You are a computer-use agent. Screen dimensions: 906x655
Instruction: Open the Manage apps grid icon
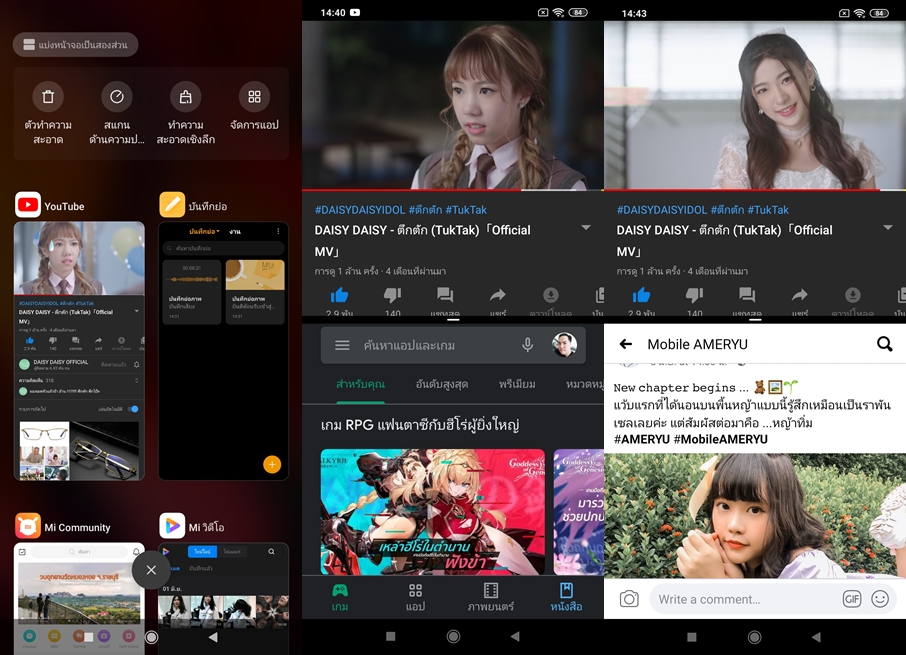pyautogui.click(x=254, y=97)
